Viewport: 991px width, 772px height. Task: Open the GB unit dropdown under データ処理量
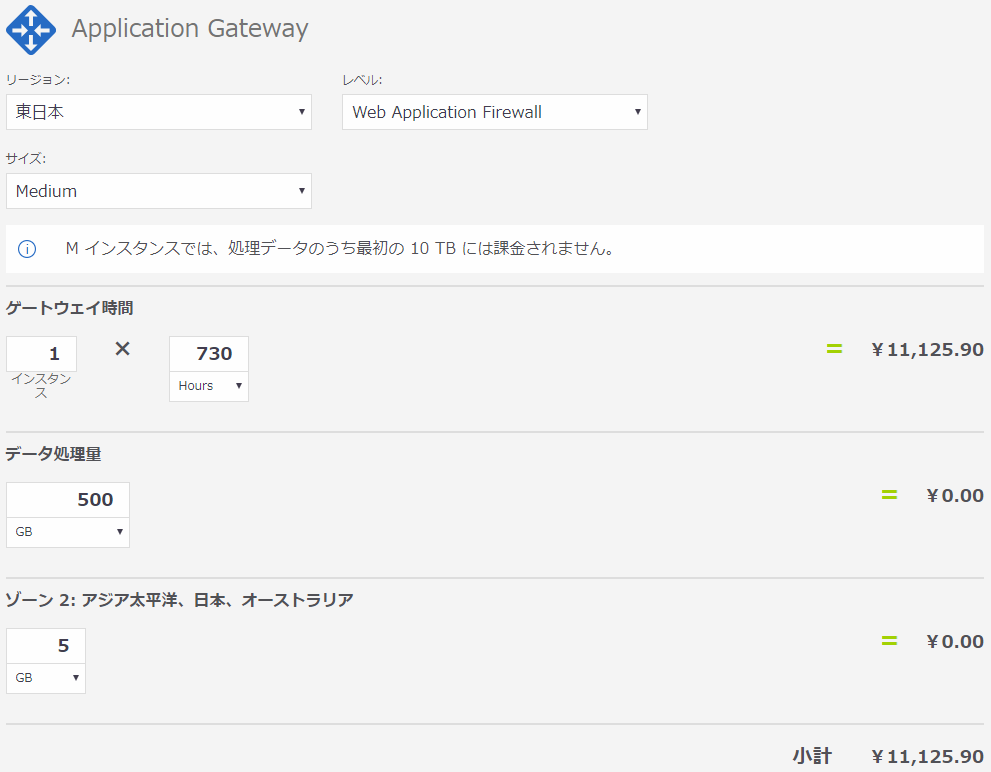click(68, 532)
